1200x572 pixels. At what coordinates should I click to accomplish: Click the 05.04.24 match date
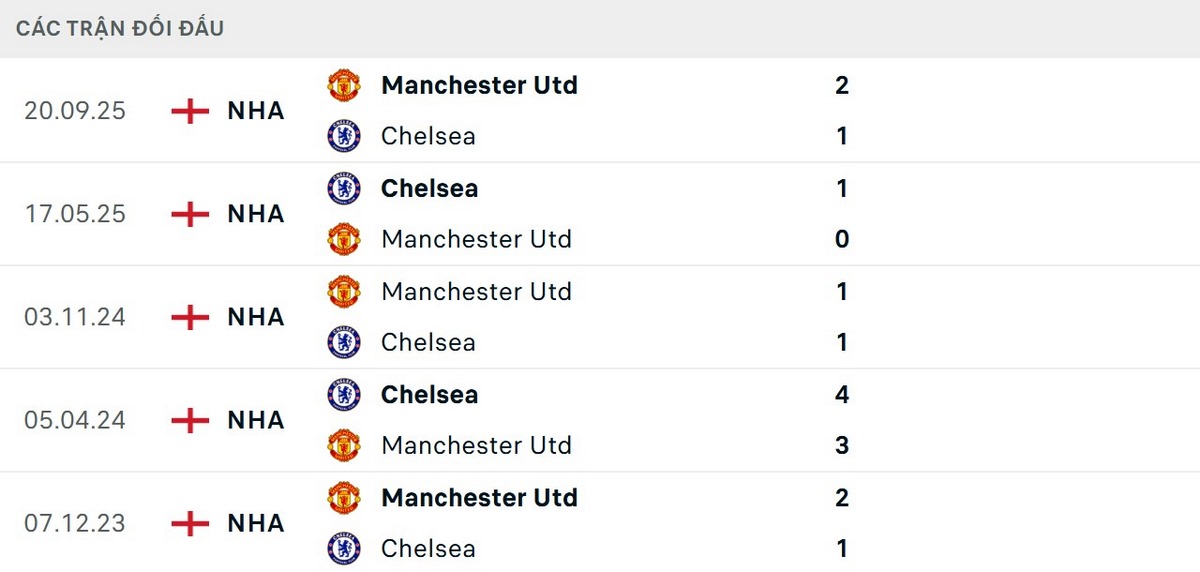[x=75, y=420]
